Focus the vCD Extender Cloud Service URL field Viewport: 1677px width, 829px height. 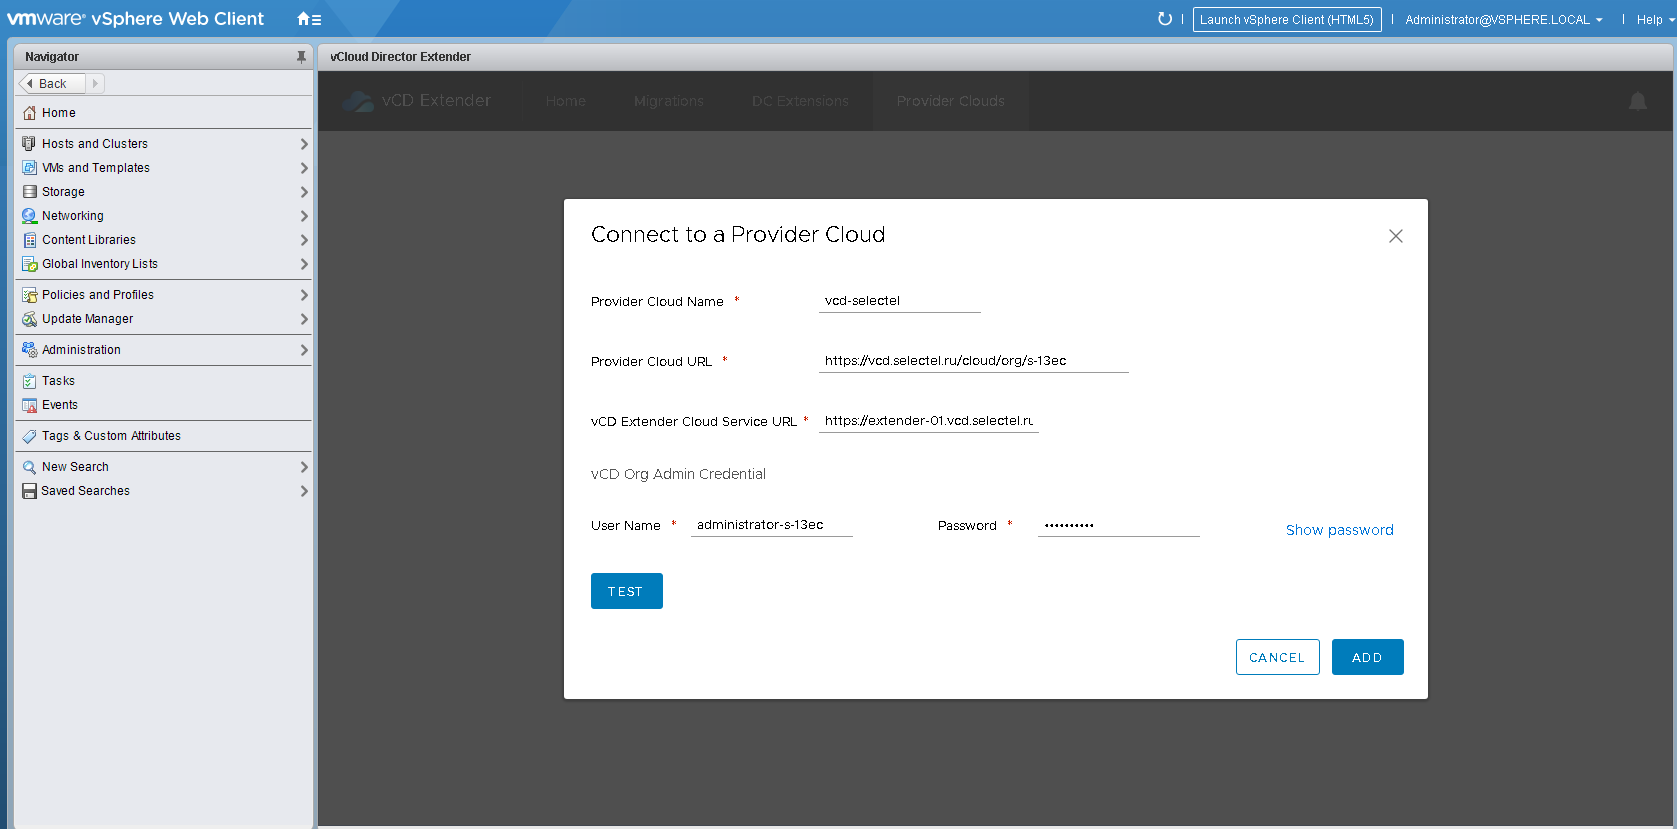[x=929, y=421]
